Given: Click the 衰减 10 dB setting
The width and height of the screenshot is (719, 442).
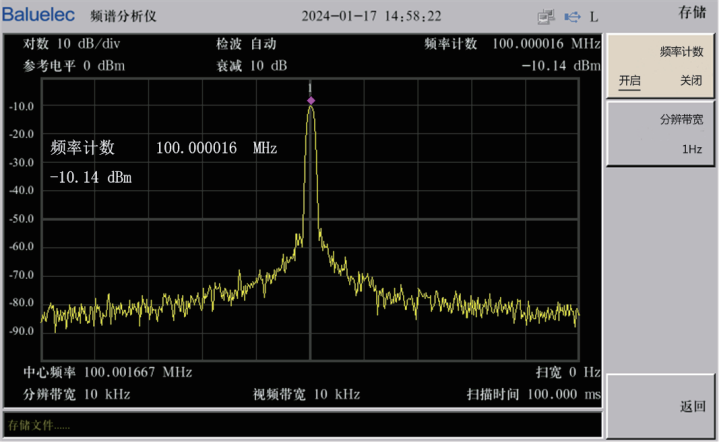Looking at the screenshot, I should pos(252,65).
